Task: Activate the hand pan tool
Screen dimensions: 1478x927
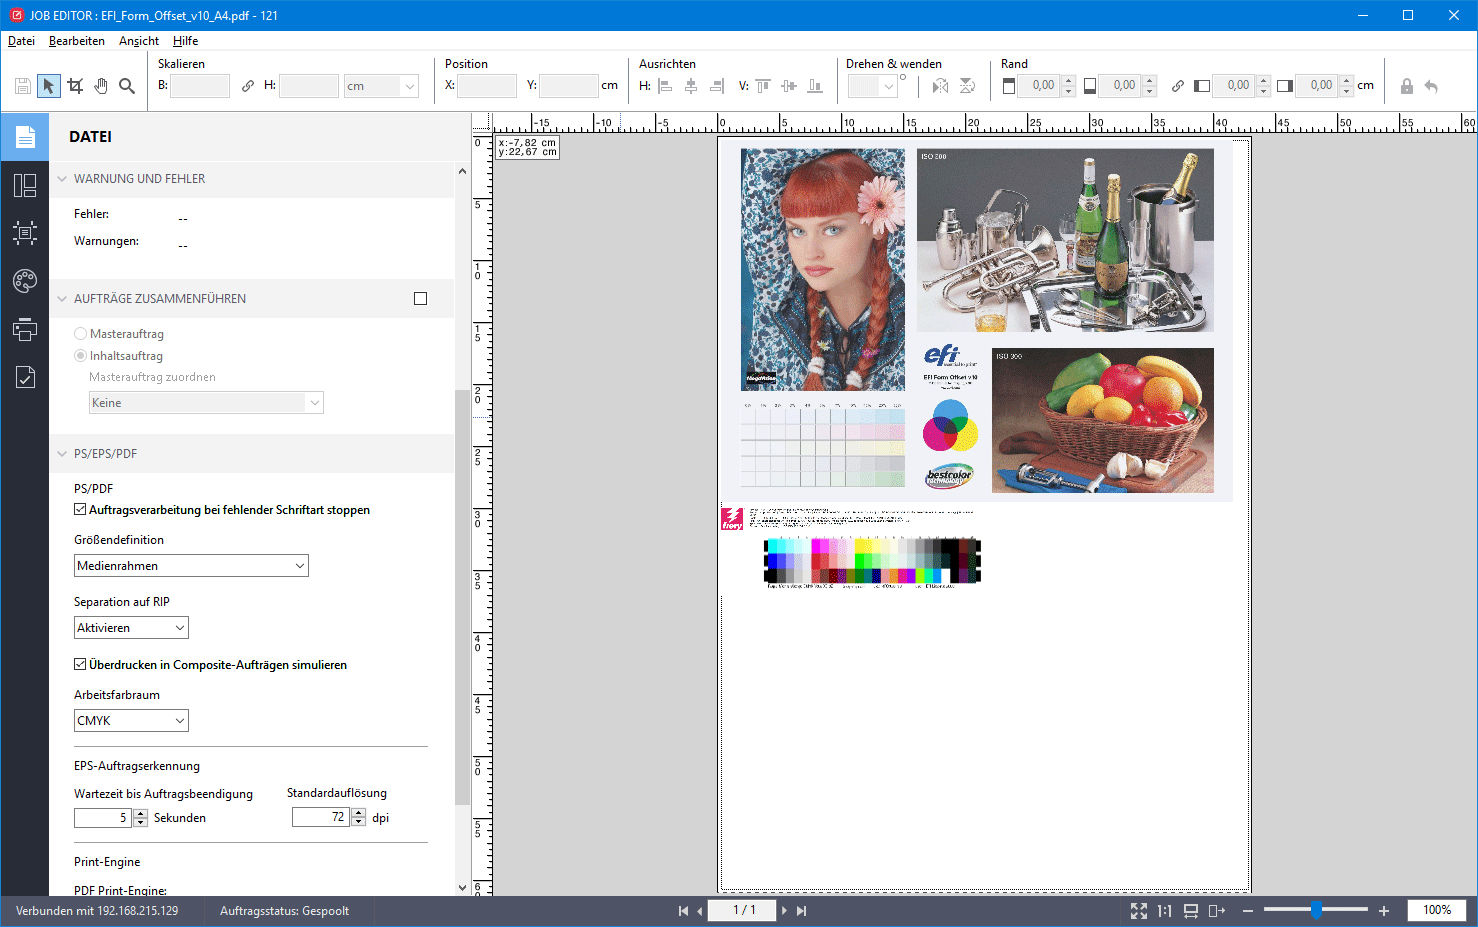Action: point(101,86)
